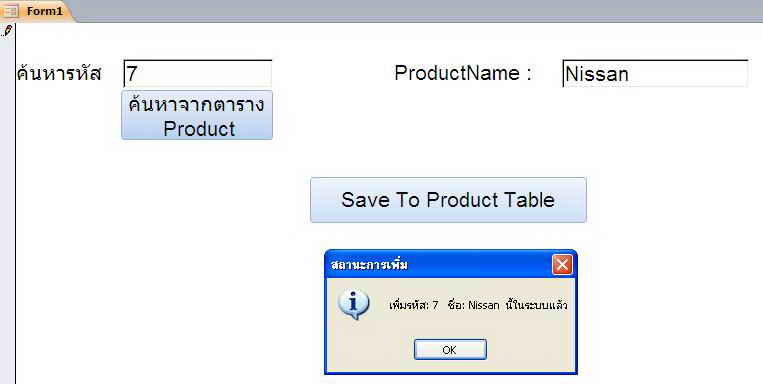
Task: Click the ค้นหาจากตาราง Product search button
Action: coord(197,115)
